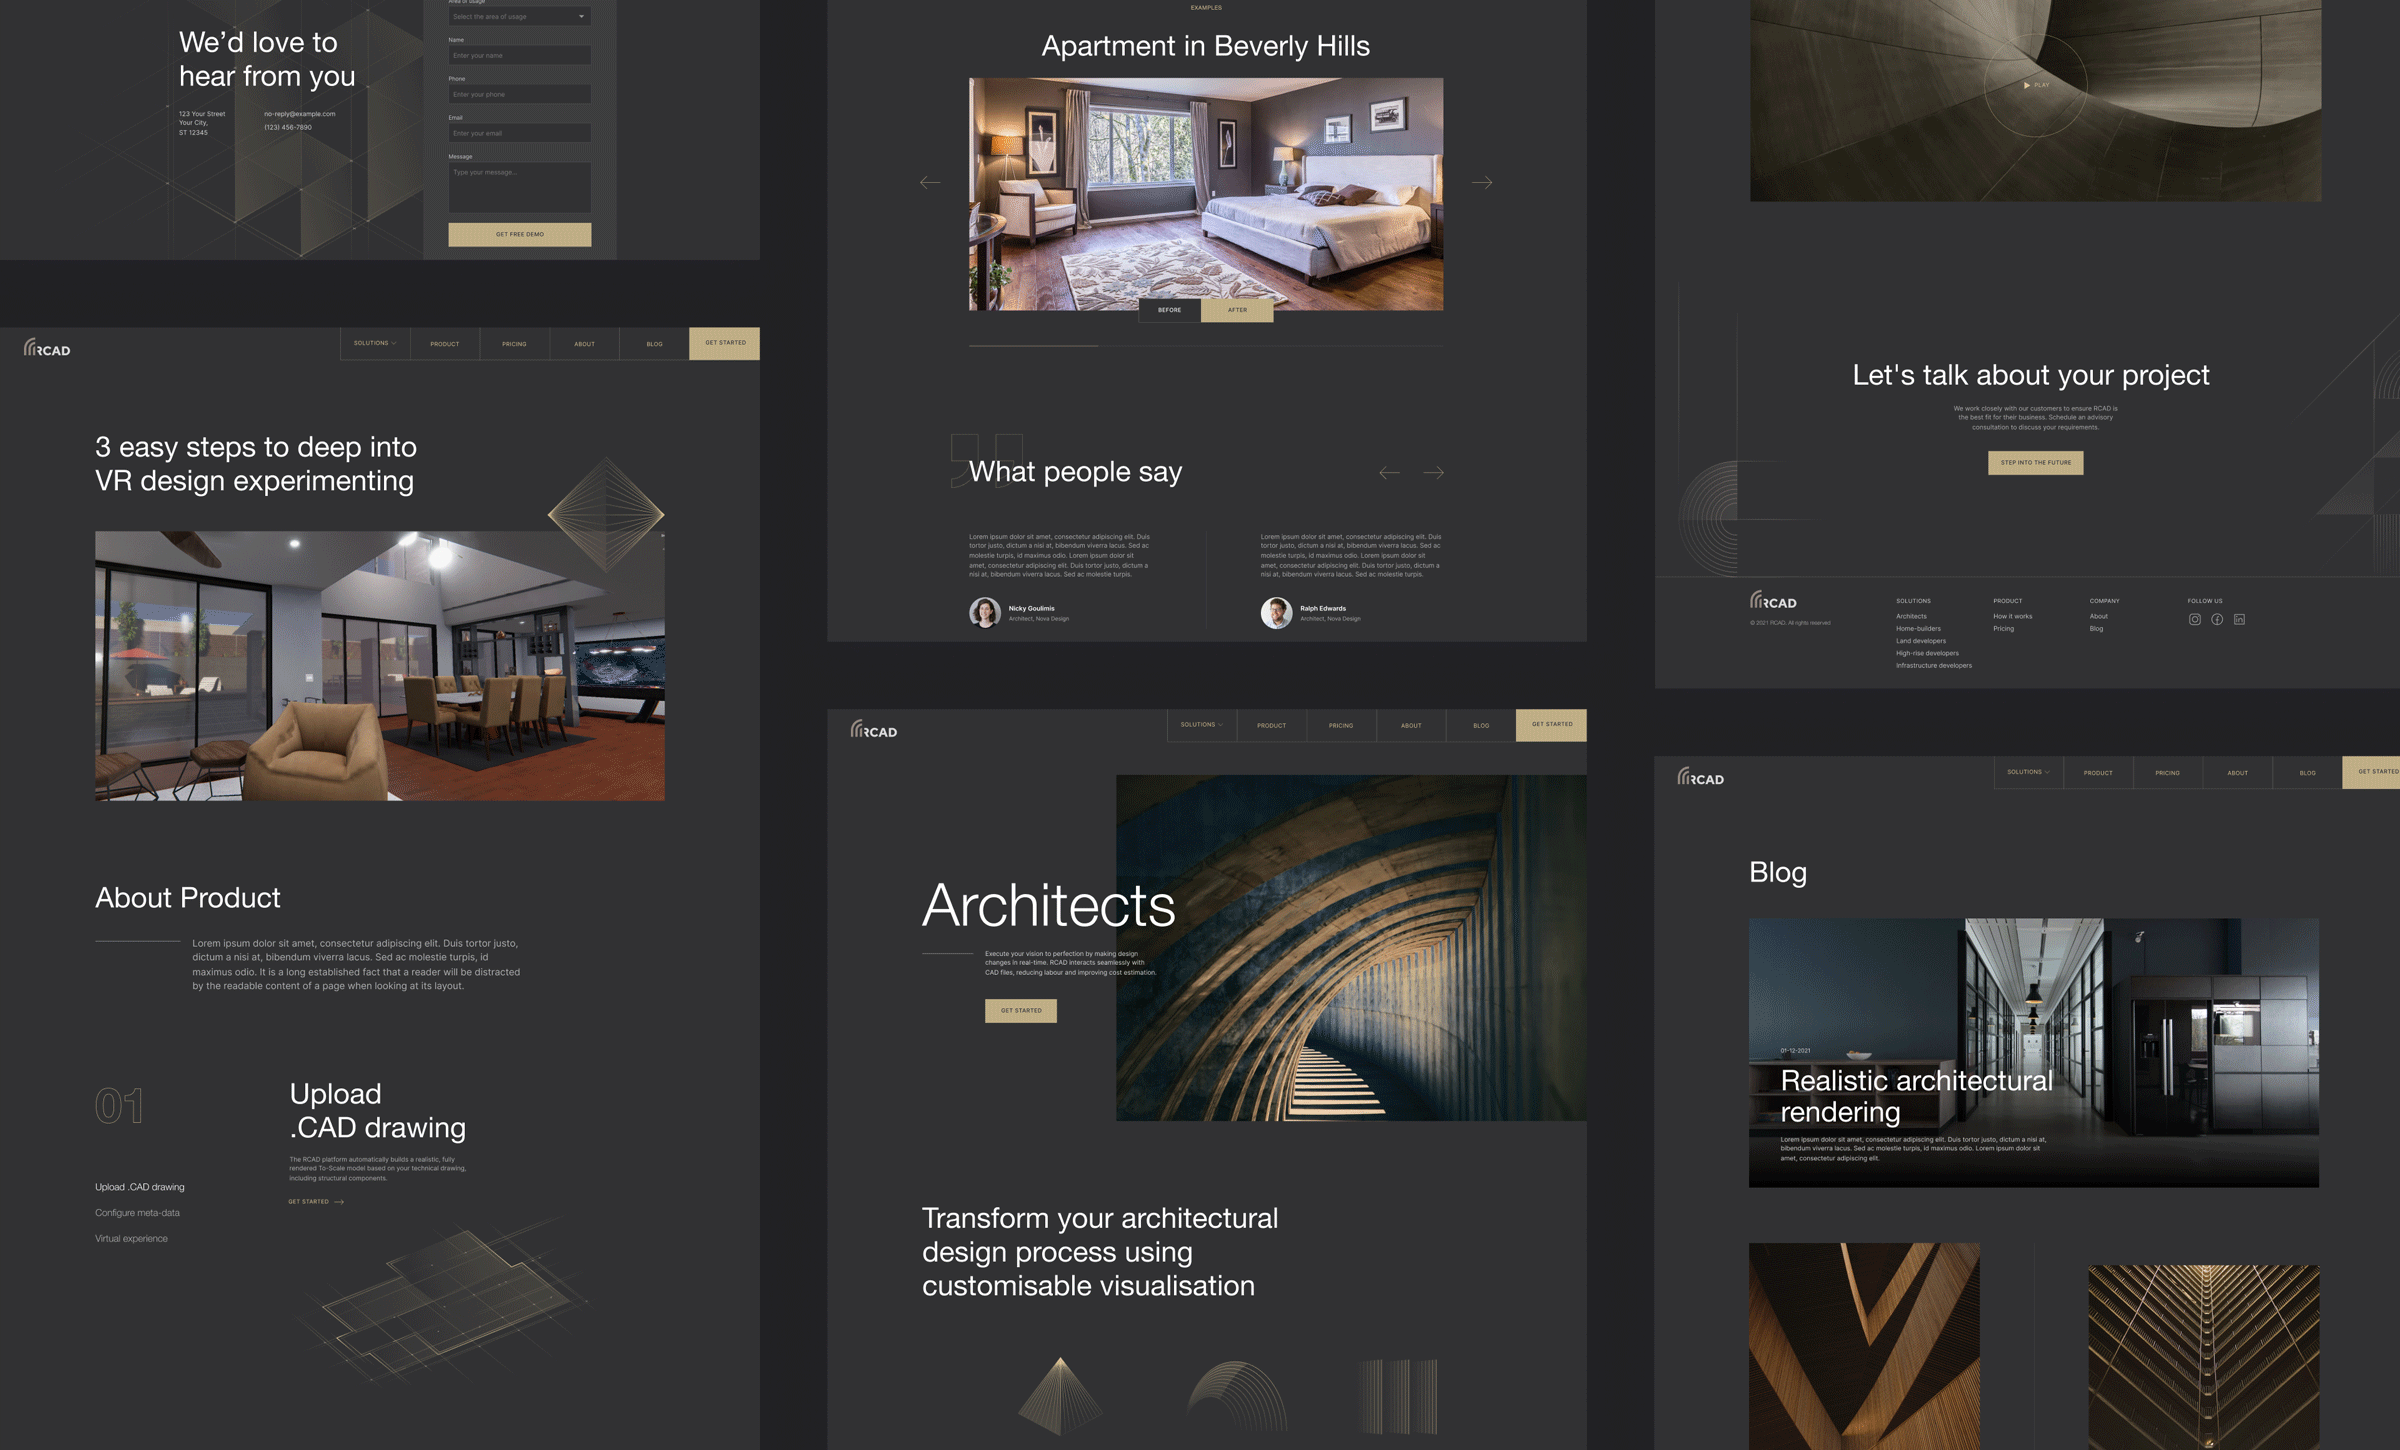This screenshot has height=1450, width=2400.
Task: Click the RCAD logo in the top navbar
Action: pos(47,348)
